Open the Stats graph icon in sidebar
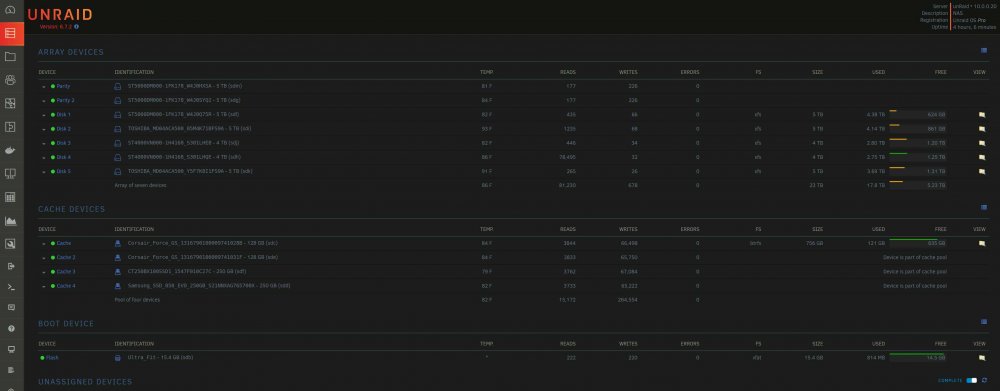Screen dimensions: 1000x391 [10, 221]
